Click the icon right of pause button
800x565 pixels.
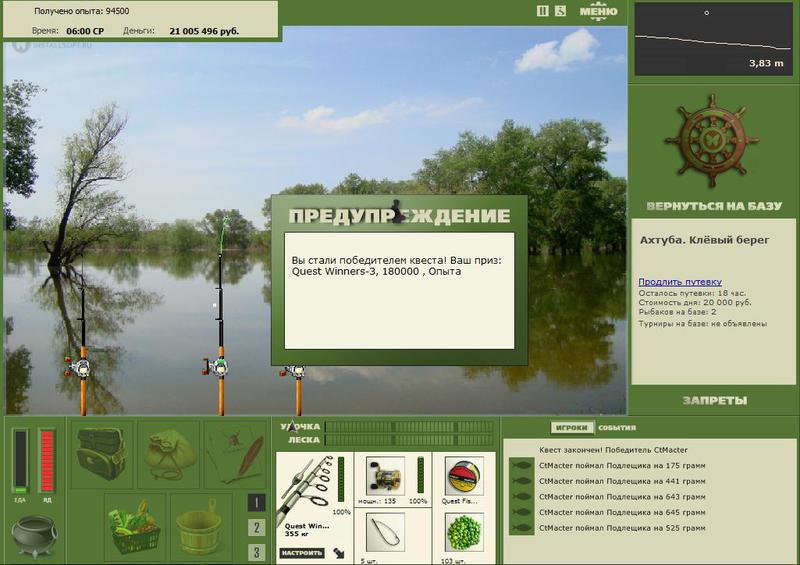coord(560,11)
